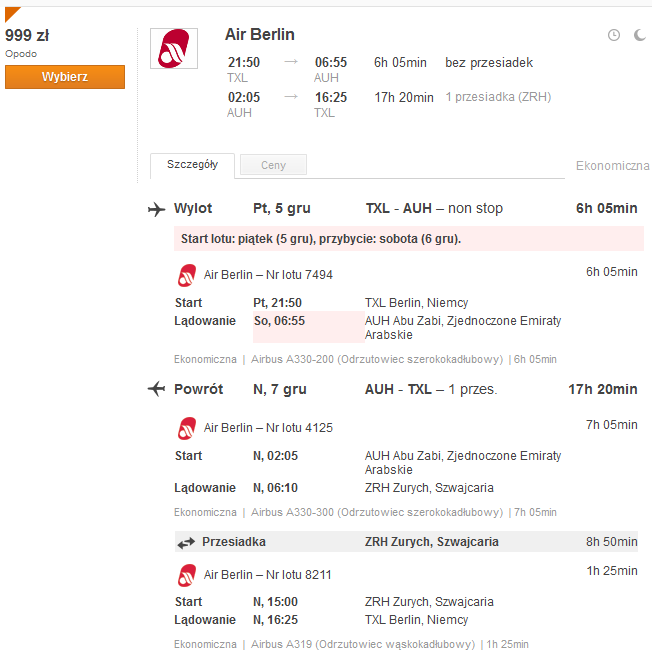Click the Air Berlin airline title

pyautogui.click(x=260, y=35)
